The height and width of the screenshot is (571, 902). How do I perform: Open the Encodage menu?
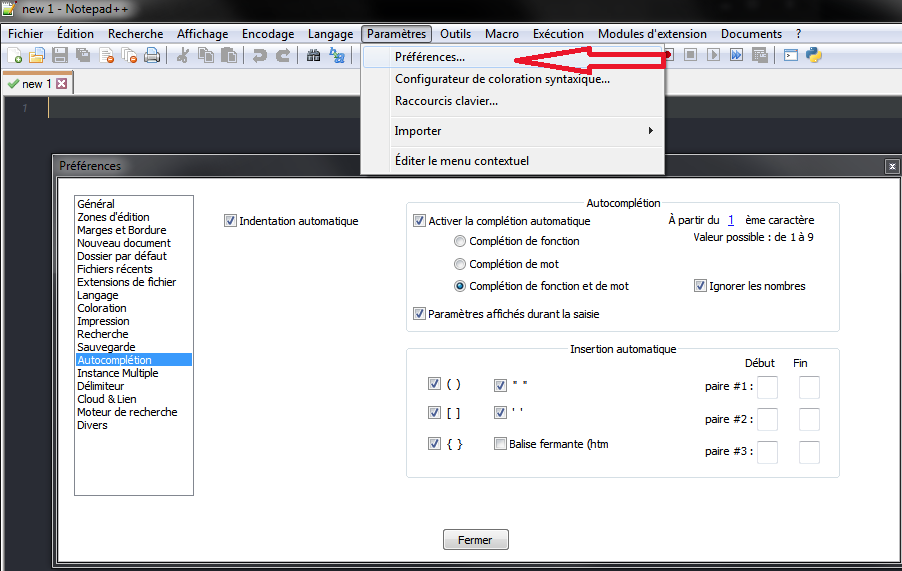tap(268, 34)
